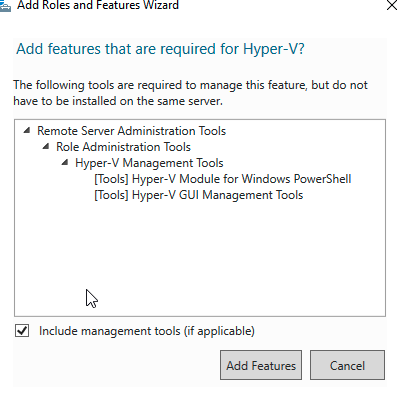
Task: Click the Include management tools label text
Action: pyautogui.click(x=147, y=331)
